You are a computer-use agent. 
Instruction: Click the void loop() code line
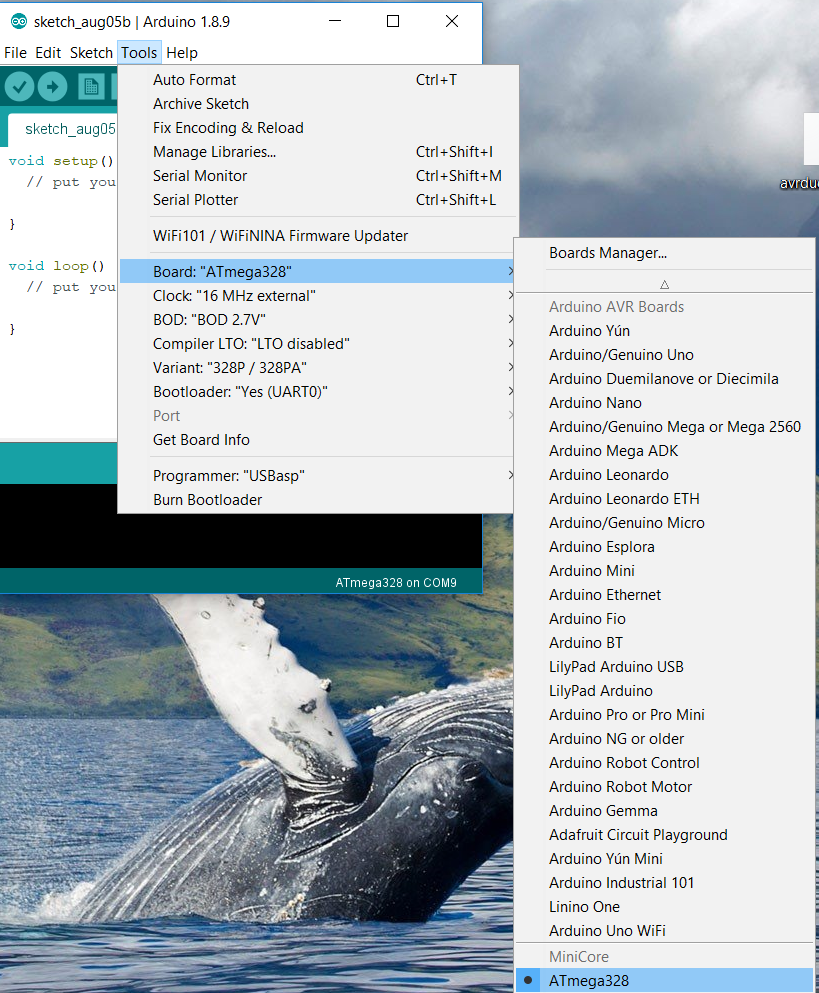point(56,266)
